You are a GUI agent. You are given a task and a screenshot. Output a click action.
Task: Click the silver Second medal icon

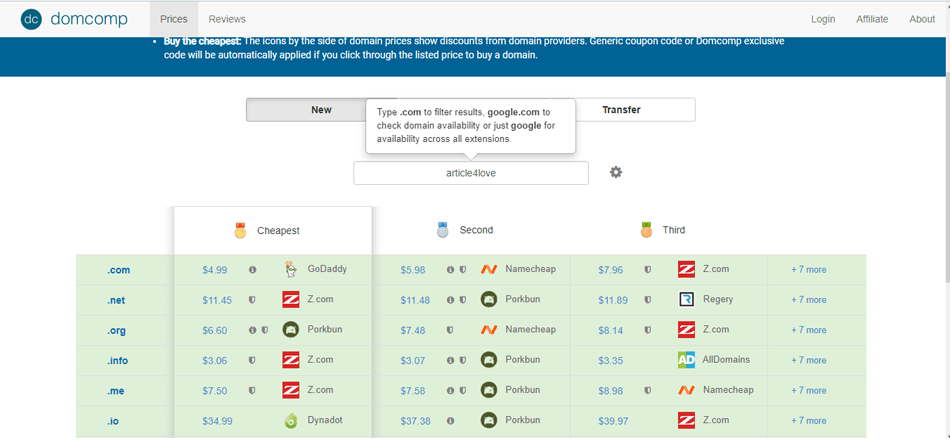[443, 230]
